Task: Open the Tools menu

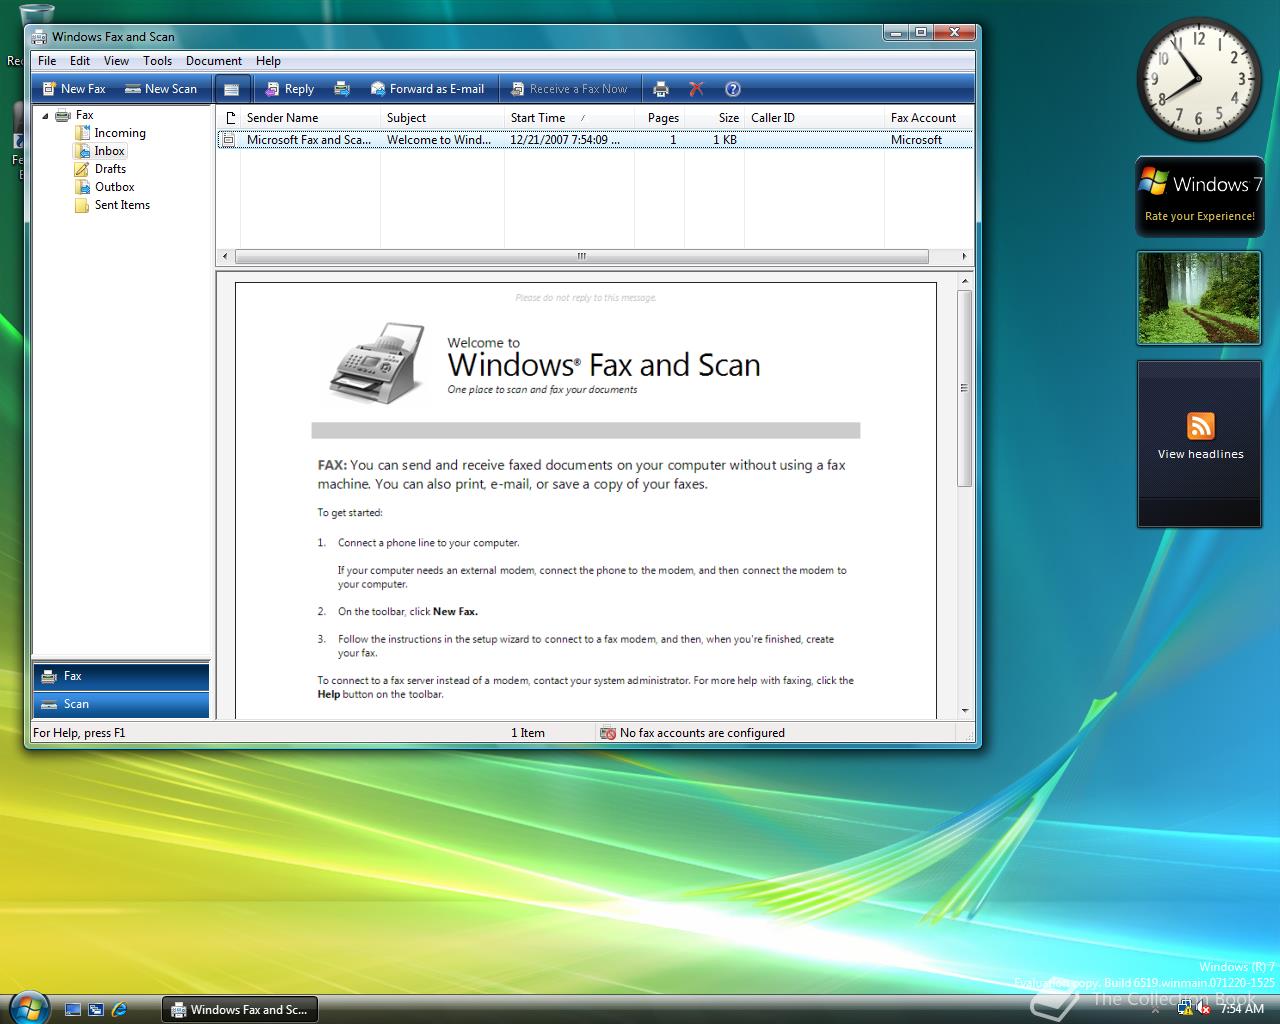Action: pyautogui.click(x=157, y=61)
